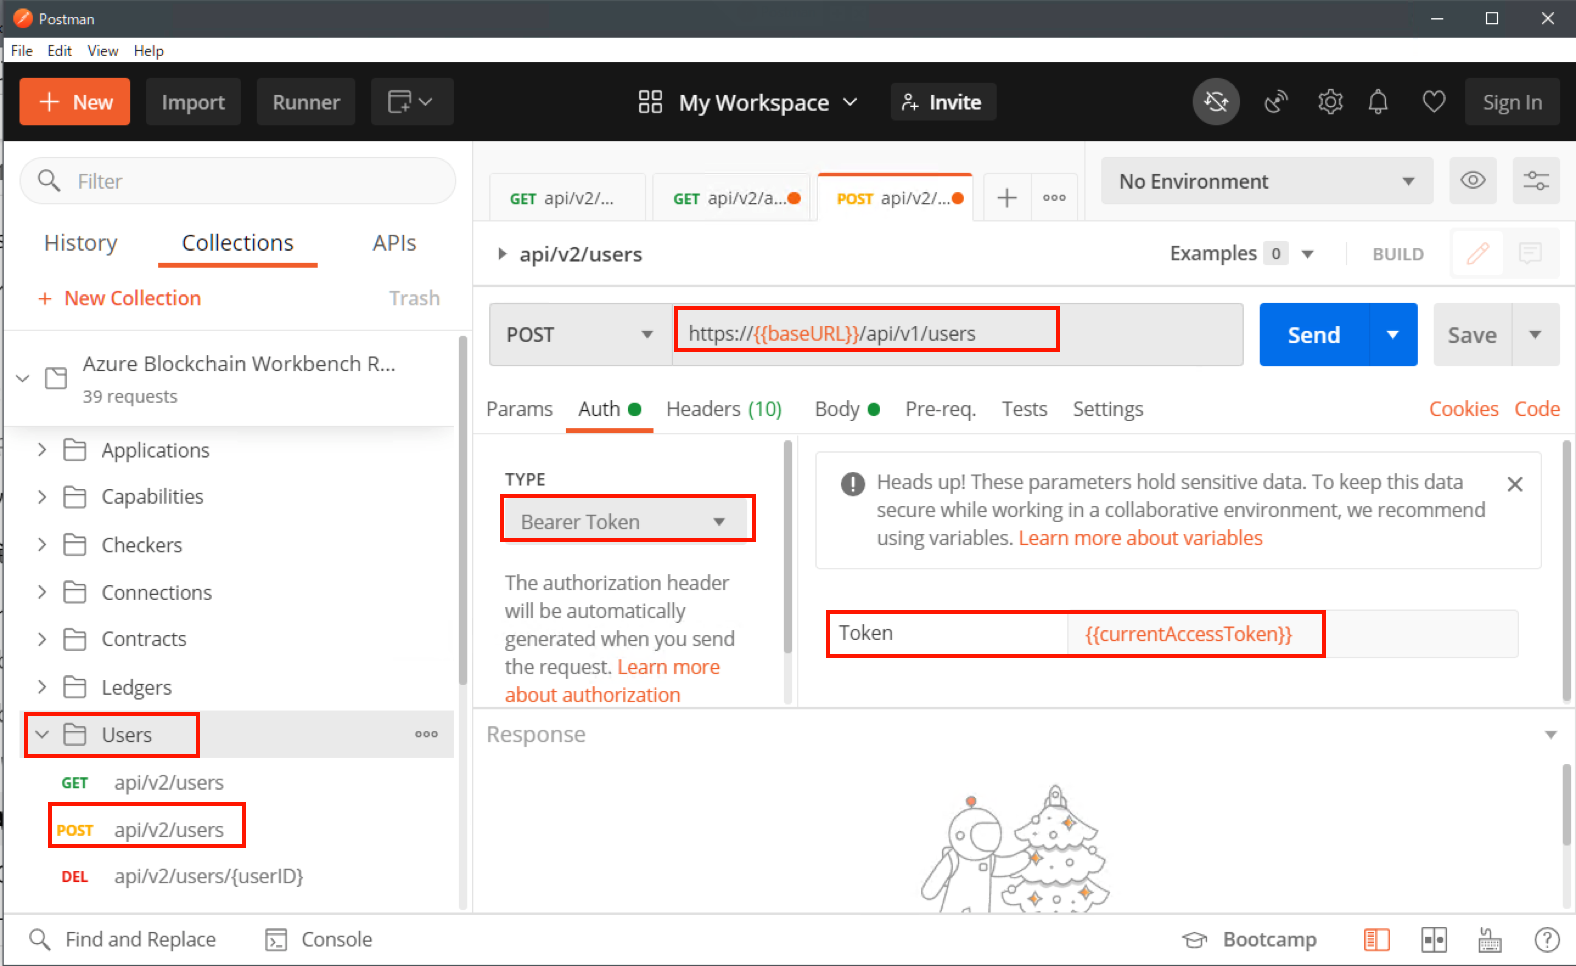Switch to two-pane view icon

click(1434, 940)
